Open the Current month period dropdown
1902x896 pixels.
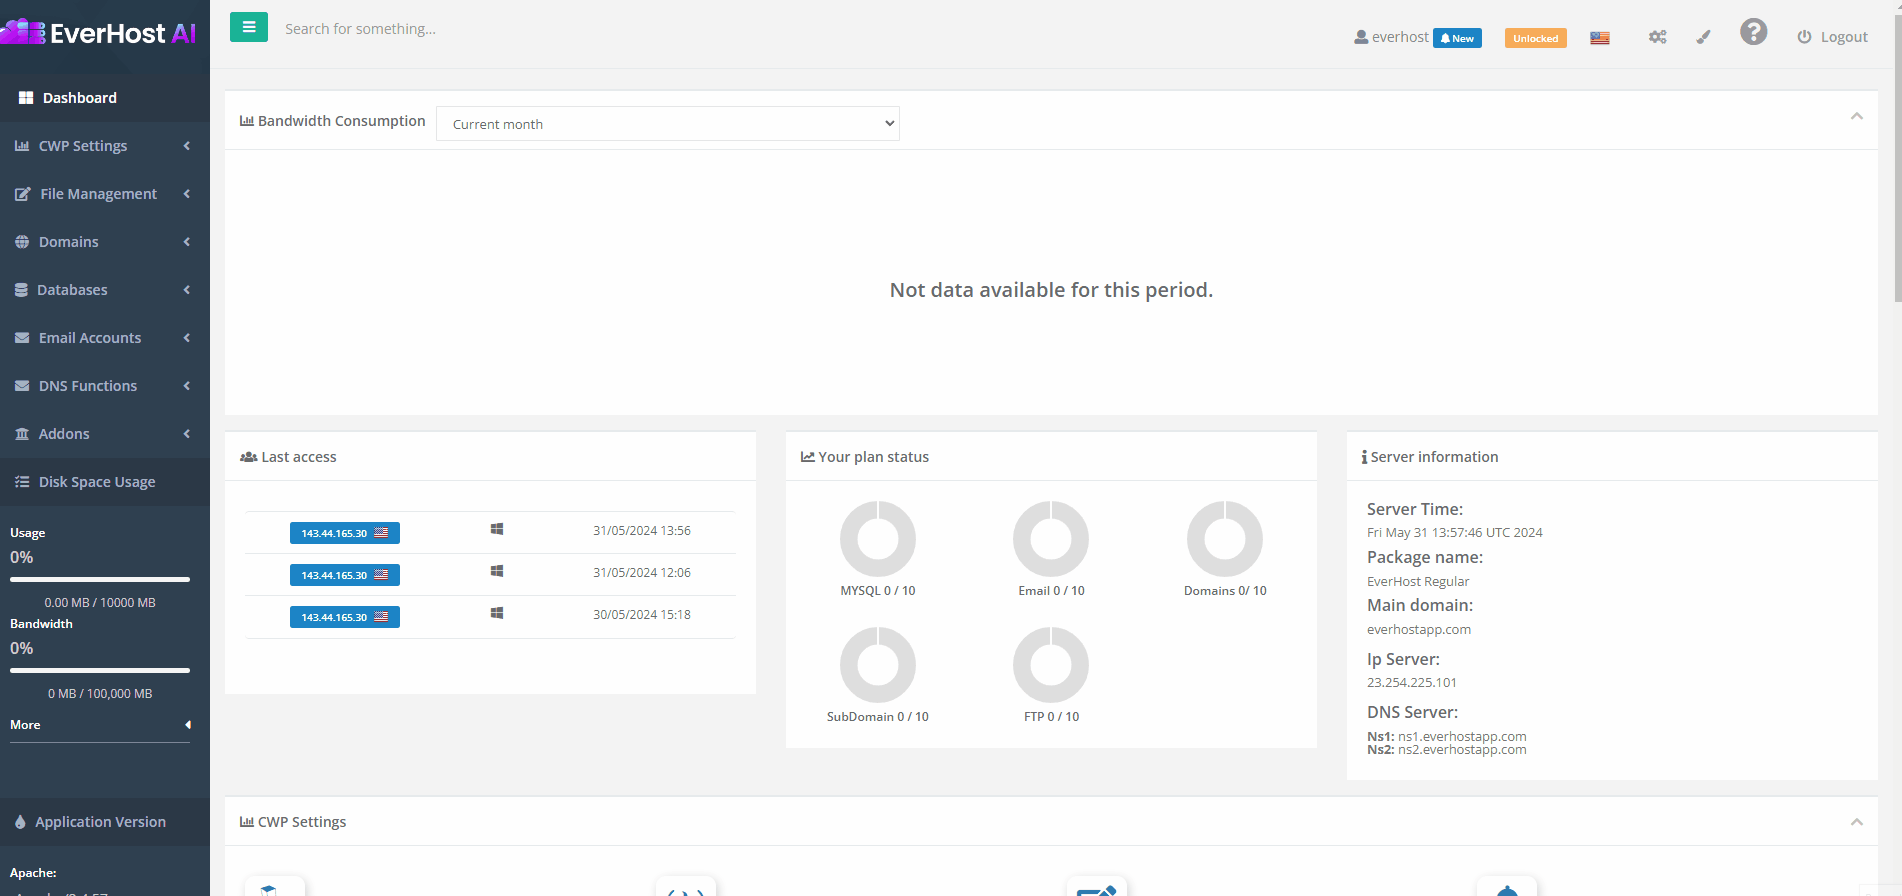(668, 124)
